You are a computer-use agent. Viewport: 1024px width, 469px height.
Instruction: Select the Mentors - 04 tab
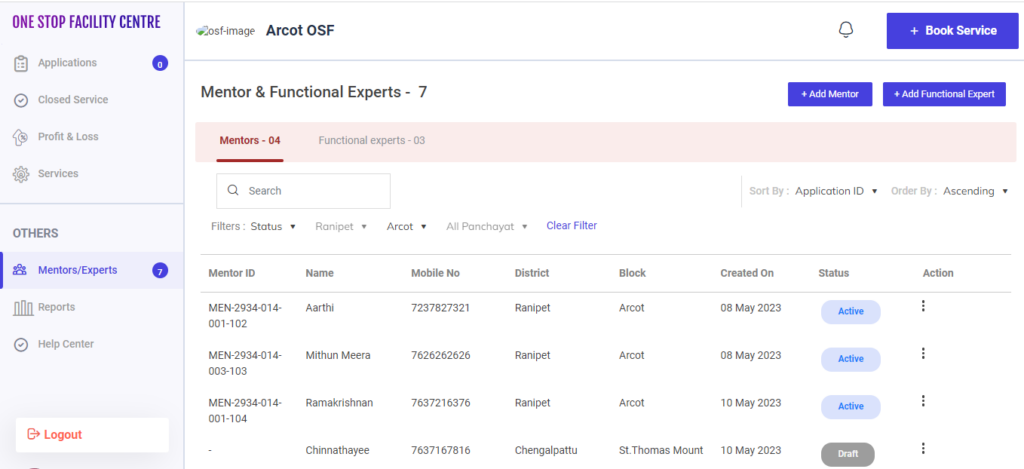pyautogui.click(x=249, y=141)
